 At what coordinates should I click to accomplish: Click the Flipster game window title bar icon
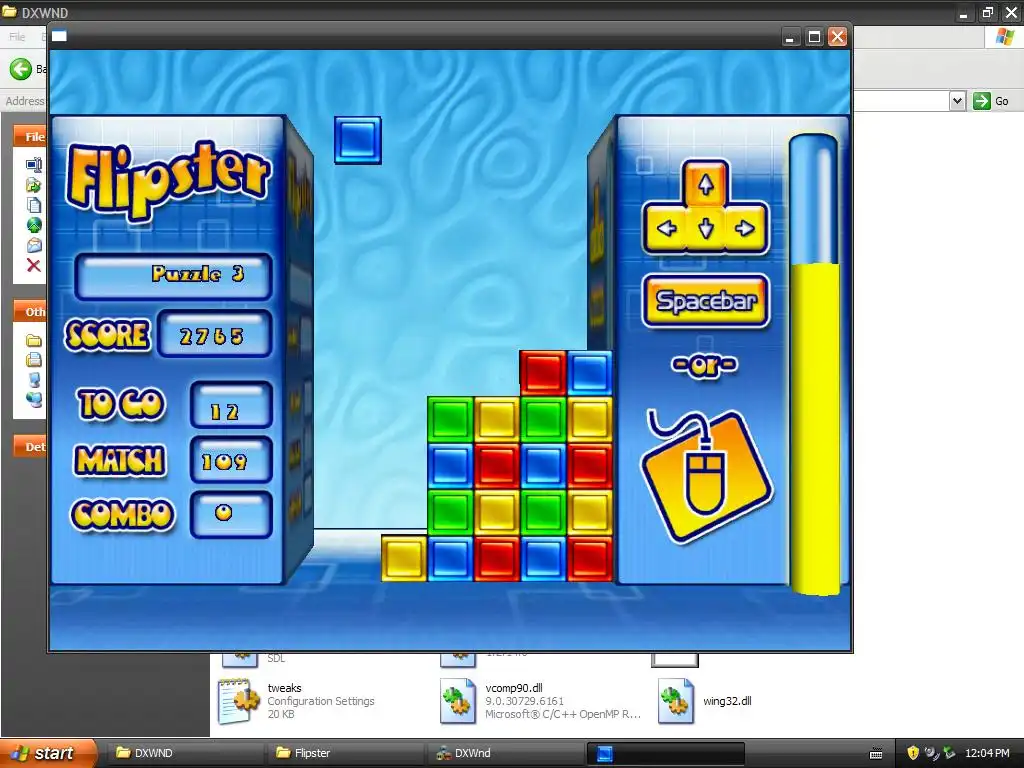(59, 36)
